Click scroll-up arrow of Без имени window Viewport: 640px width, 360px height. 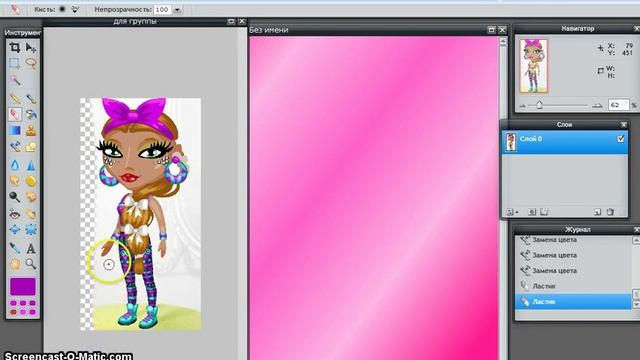pyautogui.click(x=503, y=41)
